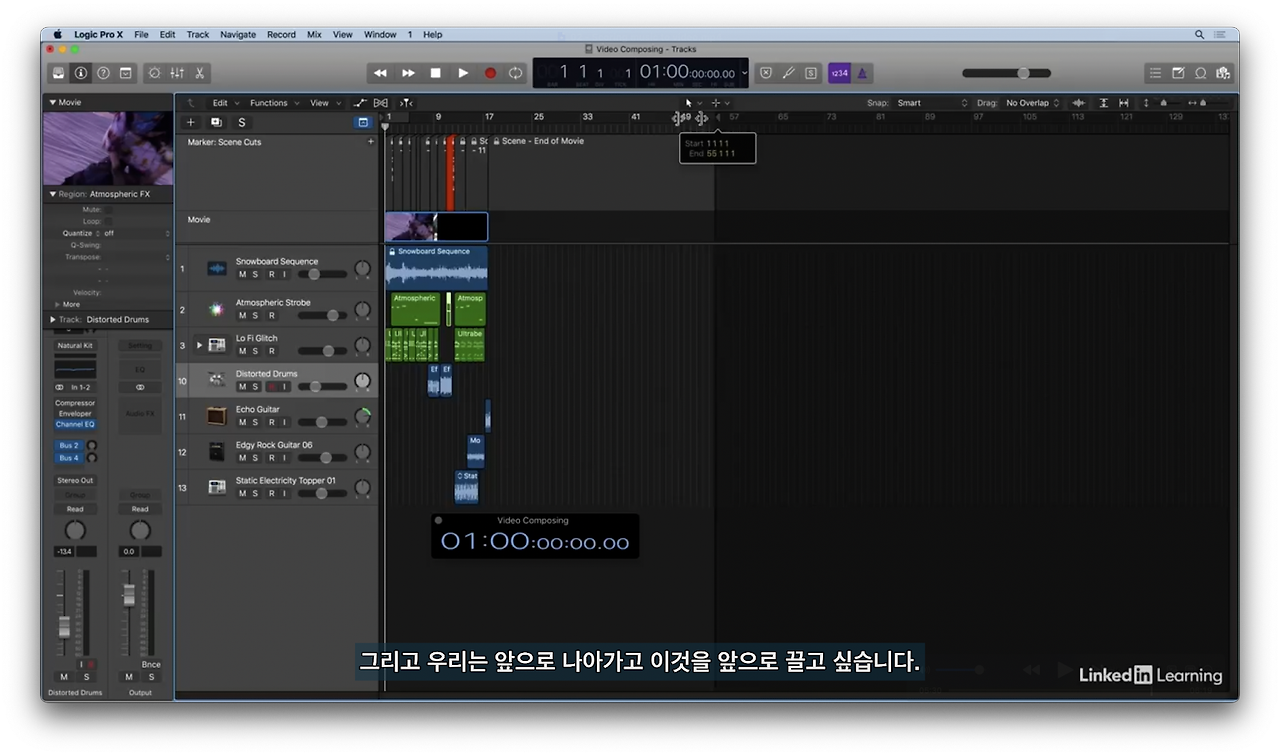Toggle input monitoring on Echo Guitar

[284, 422]
